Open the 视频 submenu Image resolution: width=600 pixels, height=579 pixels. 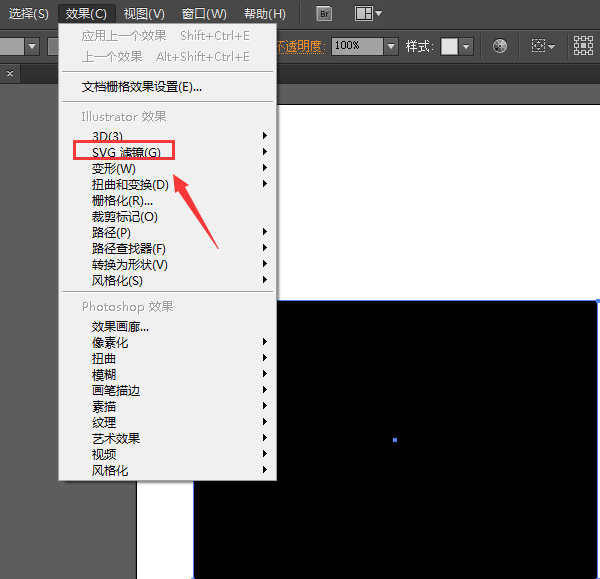click(x=168, y=455)
